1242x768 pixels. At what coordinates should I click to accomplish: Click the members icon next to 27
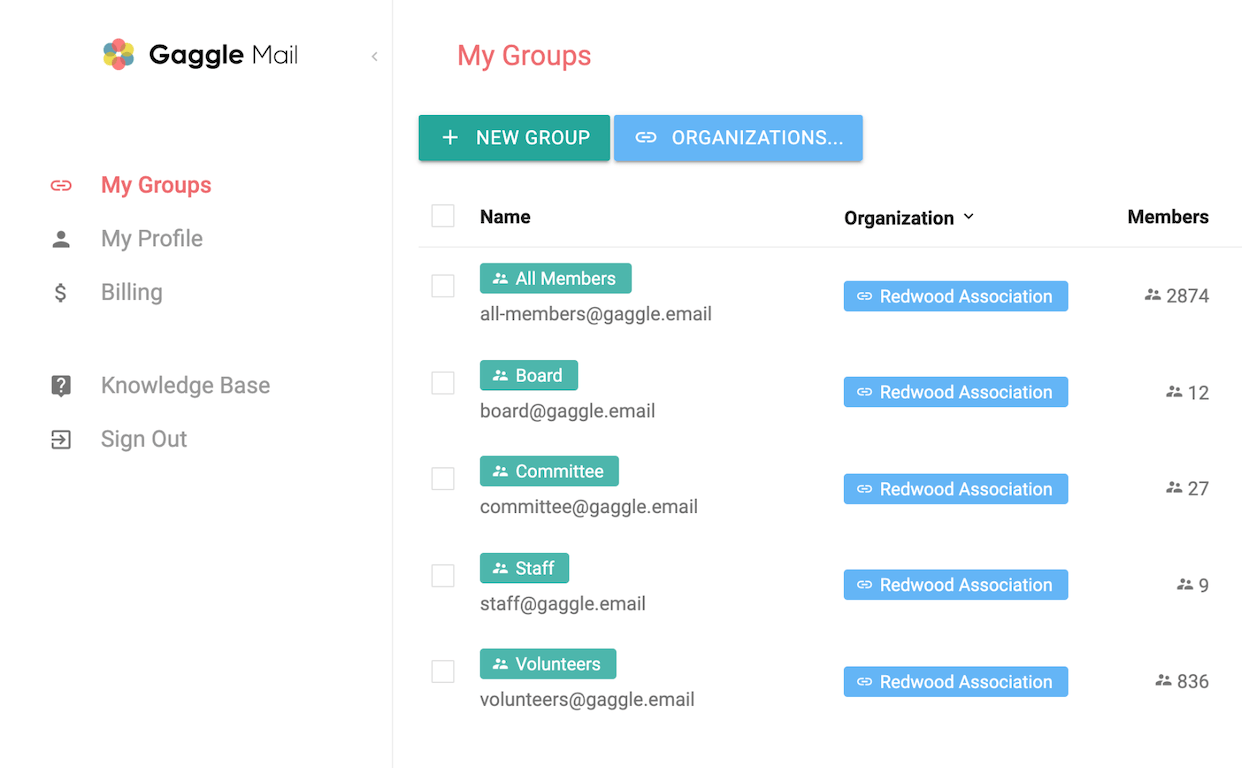(x=1174, y=488)
